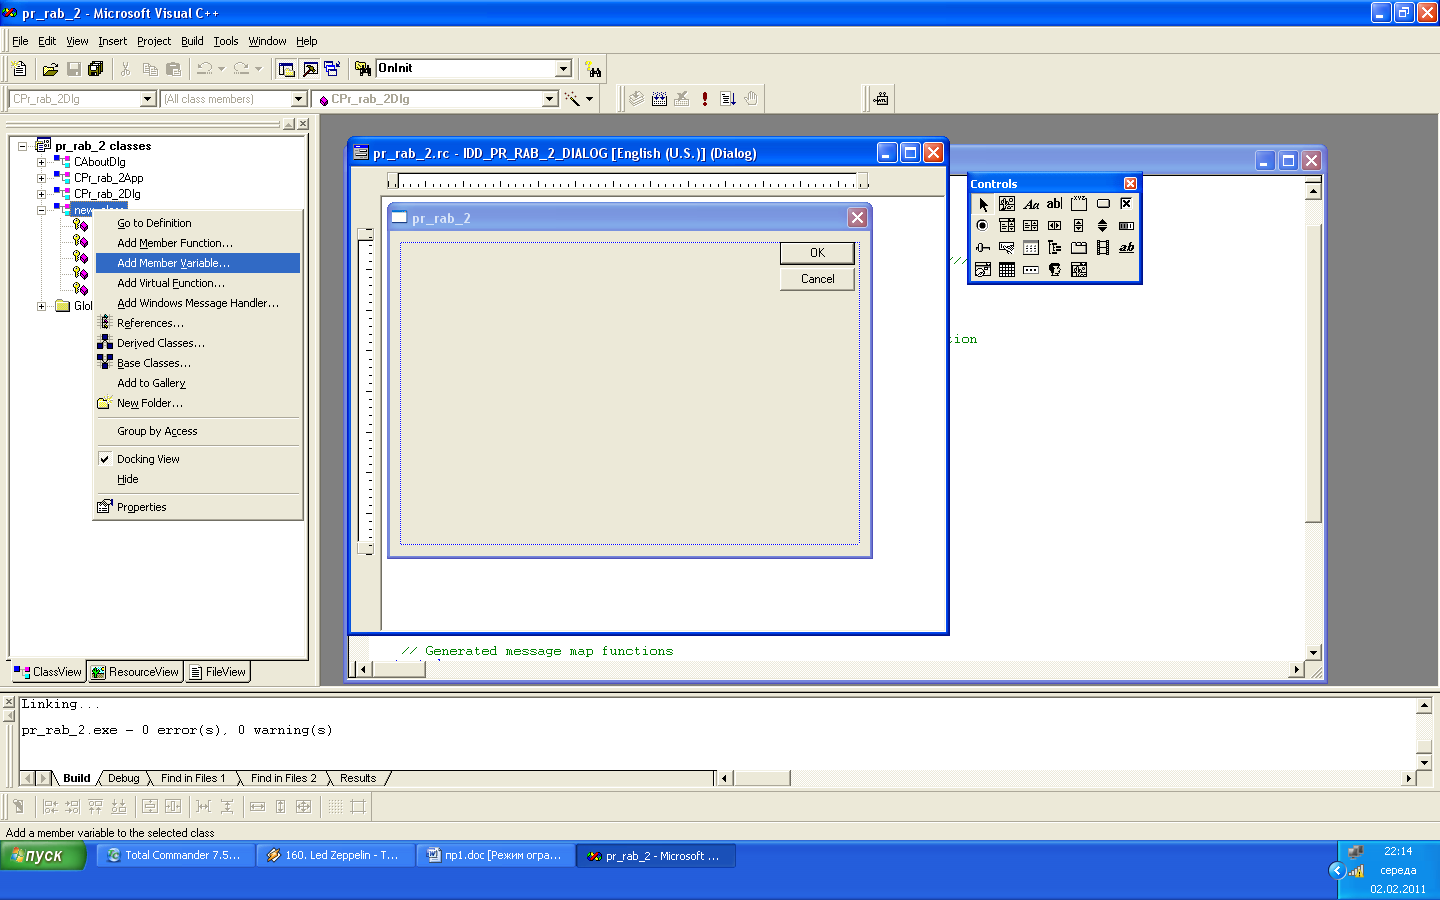Click the New Text File toolbar icon
The width and height of the screenshot is (1440, 900).
[19, 69]
